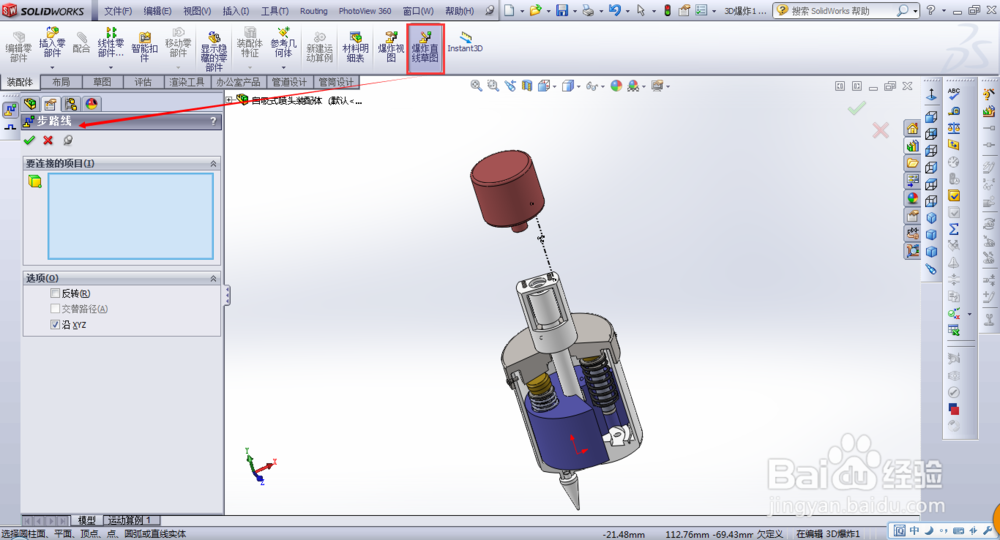Click the SolidWorks help search field

pos(842,11)
